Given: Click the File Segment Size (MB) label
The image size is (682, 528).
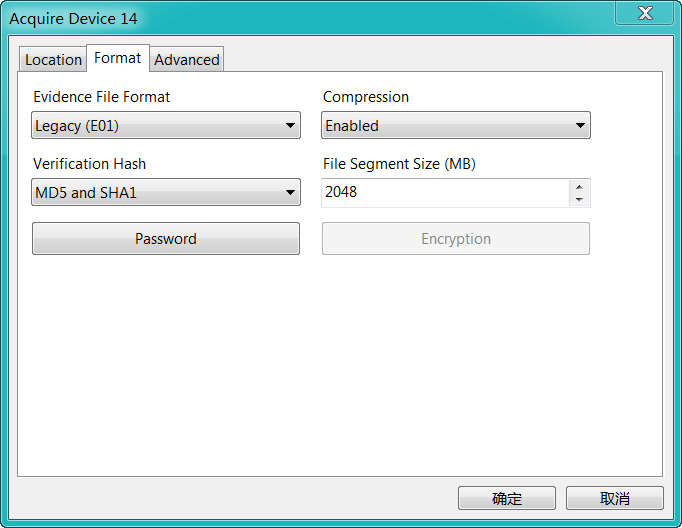Looking at the screenshot, I should pos(399,164).
